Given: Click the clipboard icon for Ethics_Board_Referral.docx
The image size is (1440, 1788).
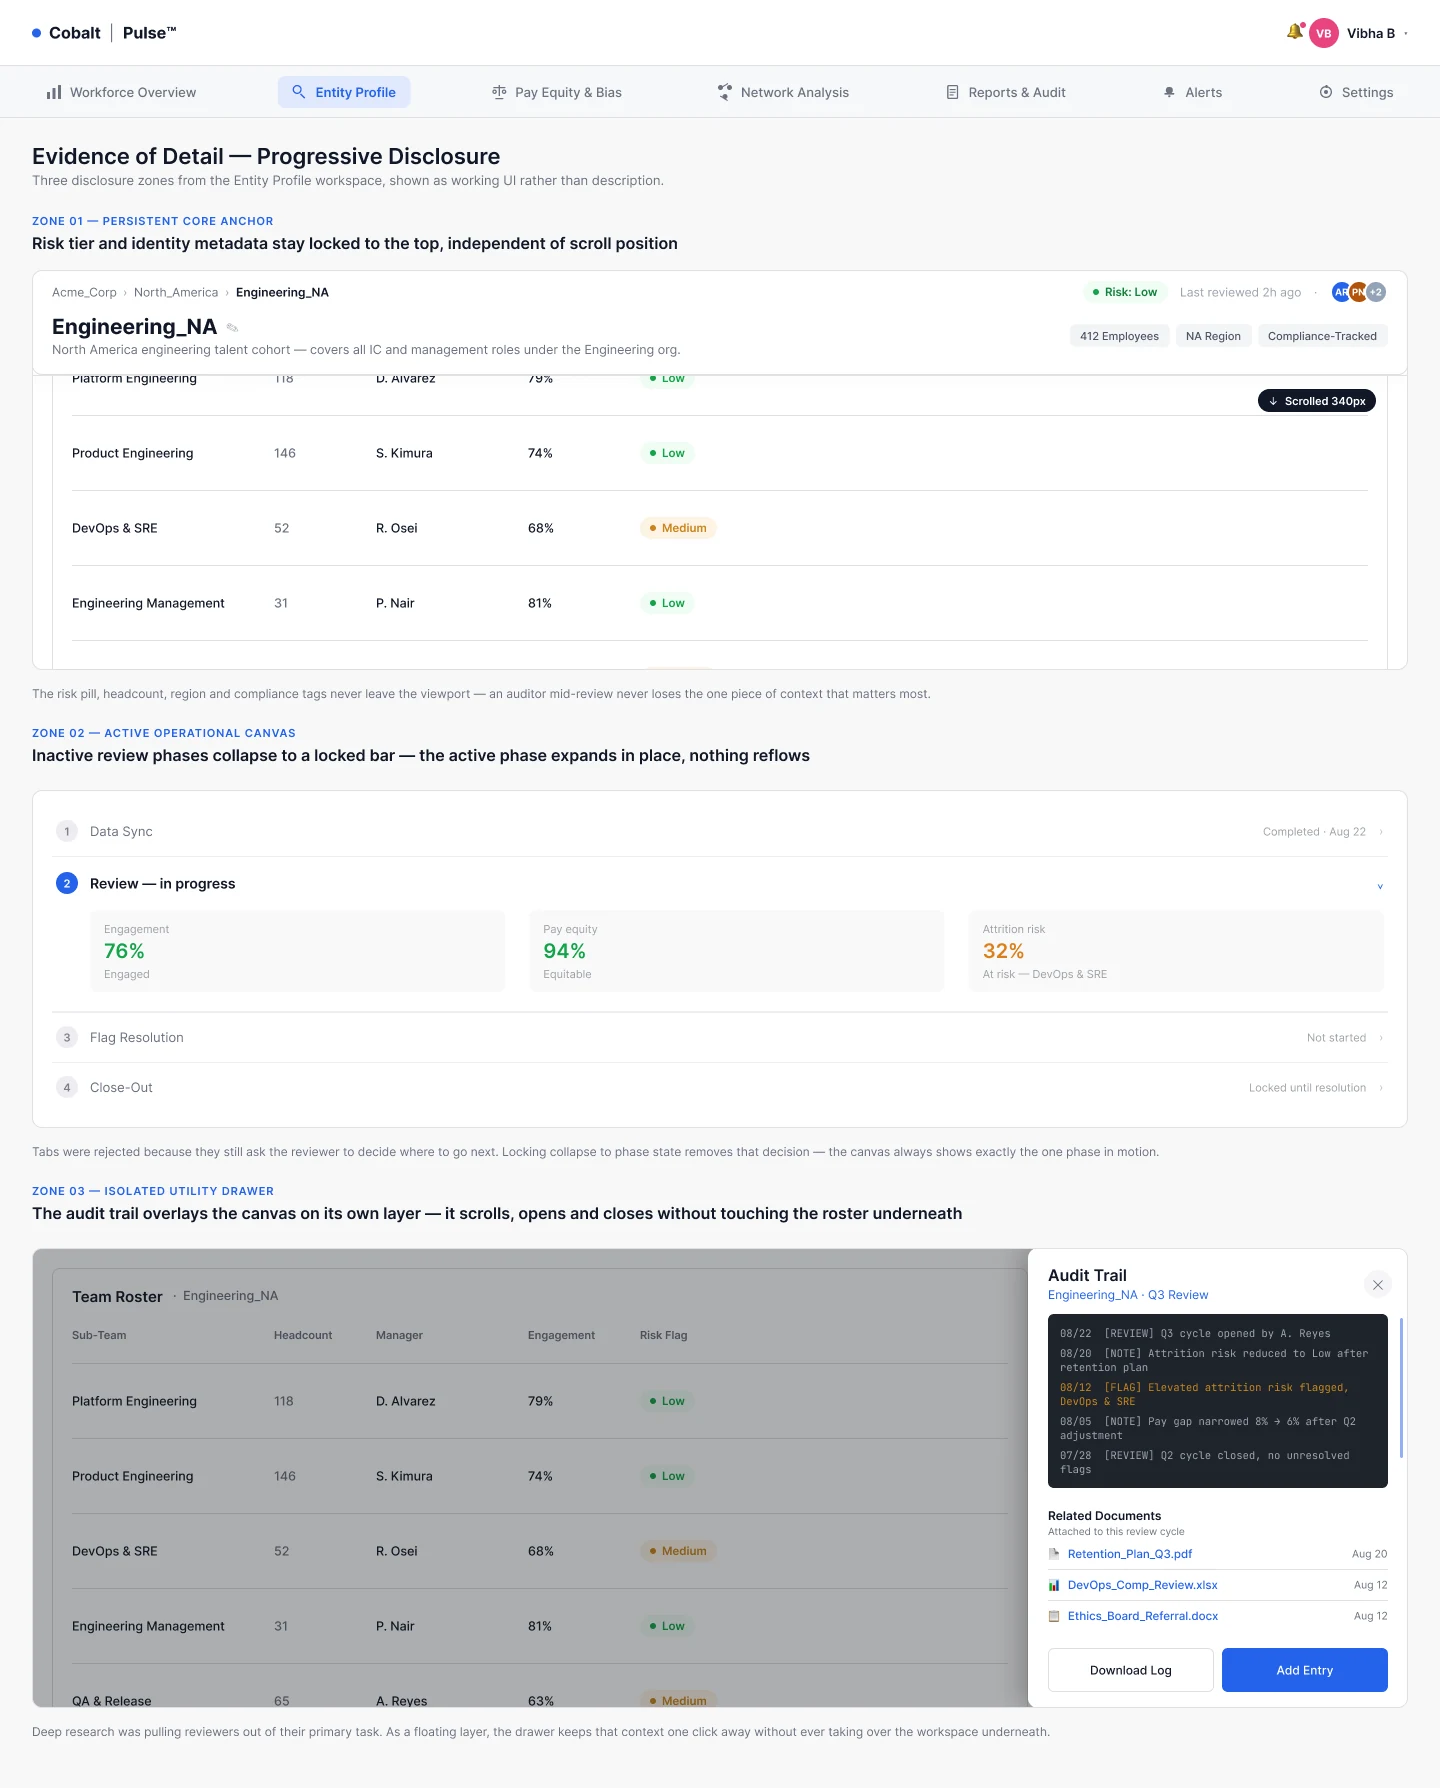Looking at the screenshot, I should pos(1054,1616).
